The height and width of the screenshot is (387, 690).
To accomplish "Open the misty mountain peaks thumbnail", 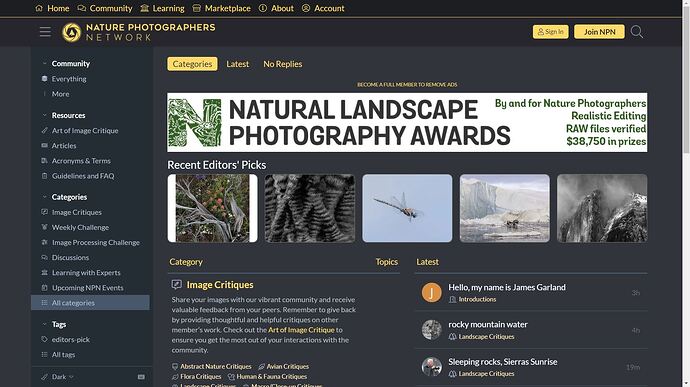I will (602, 208).
